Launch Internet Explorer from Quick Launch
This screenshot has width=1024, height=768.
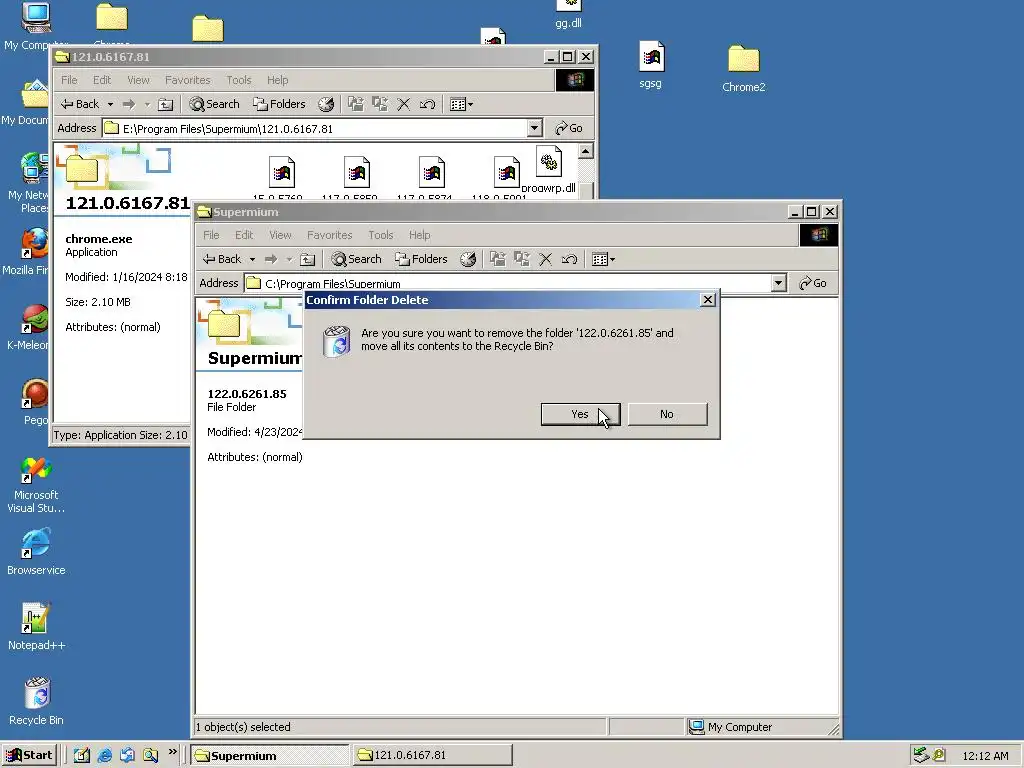coord(104,756)
